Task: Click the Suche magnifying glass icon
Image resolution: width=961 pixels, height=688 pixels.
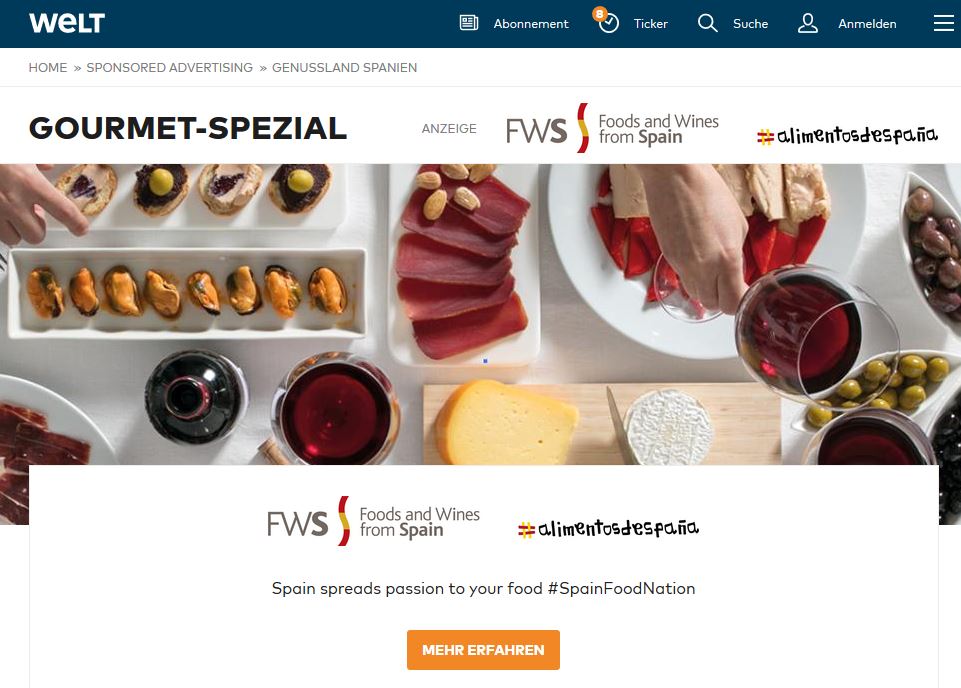Action: pos(707,23)
